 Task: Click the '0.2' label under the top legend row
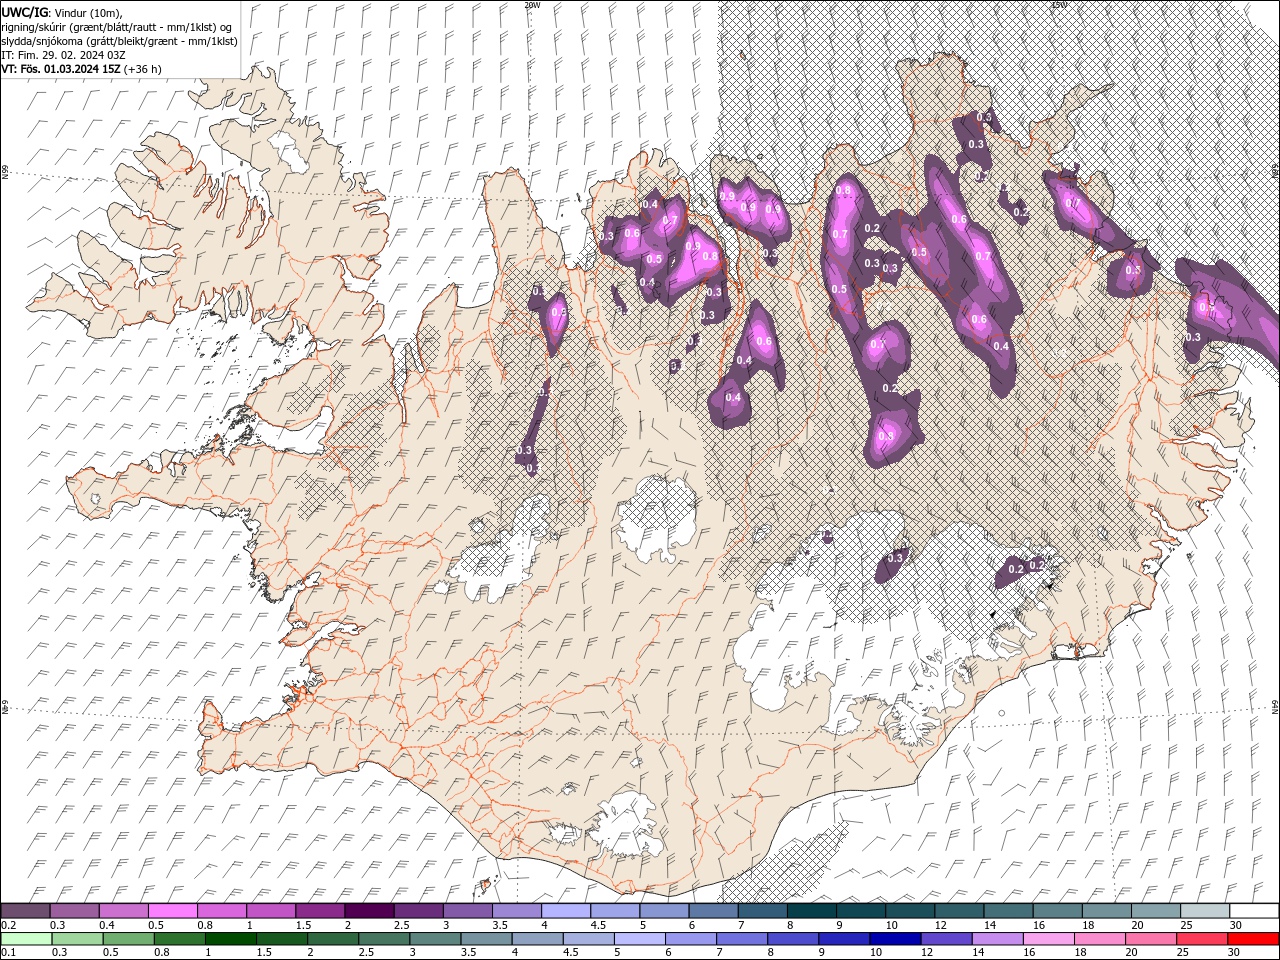(8, 925)
